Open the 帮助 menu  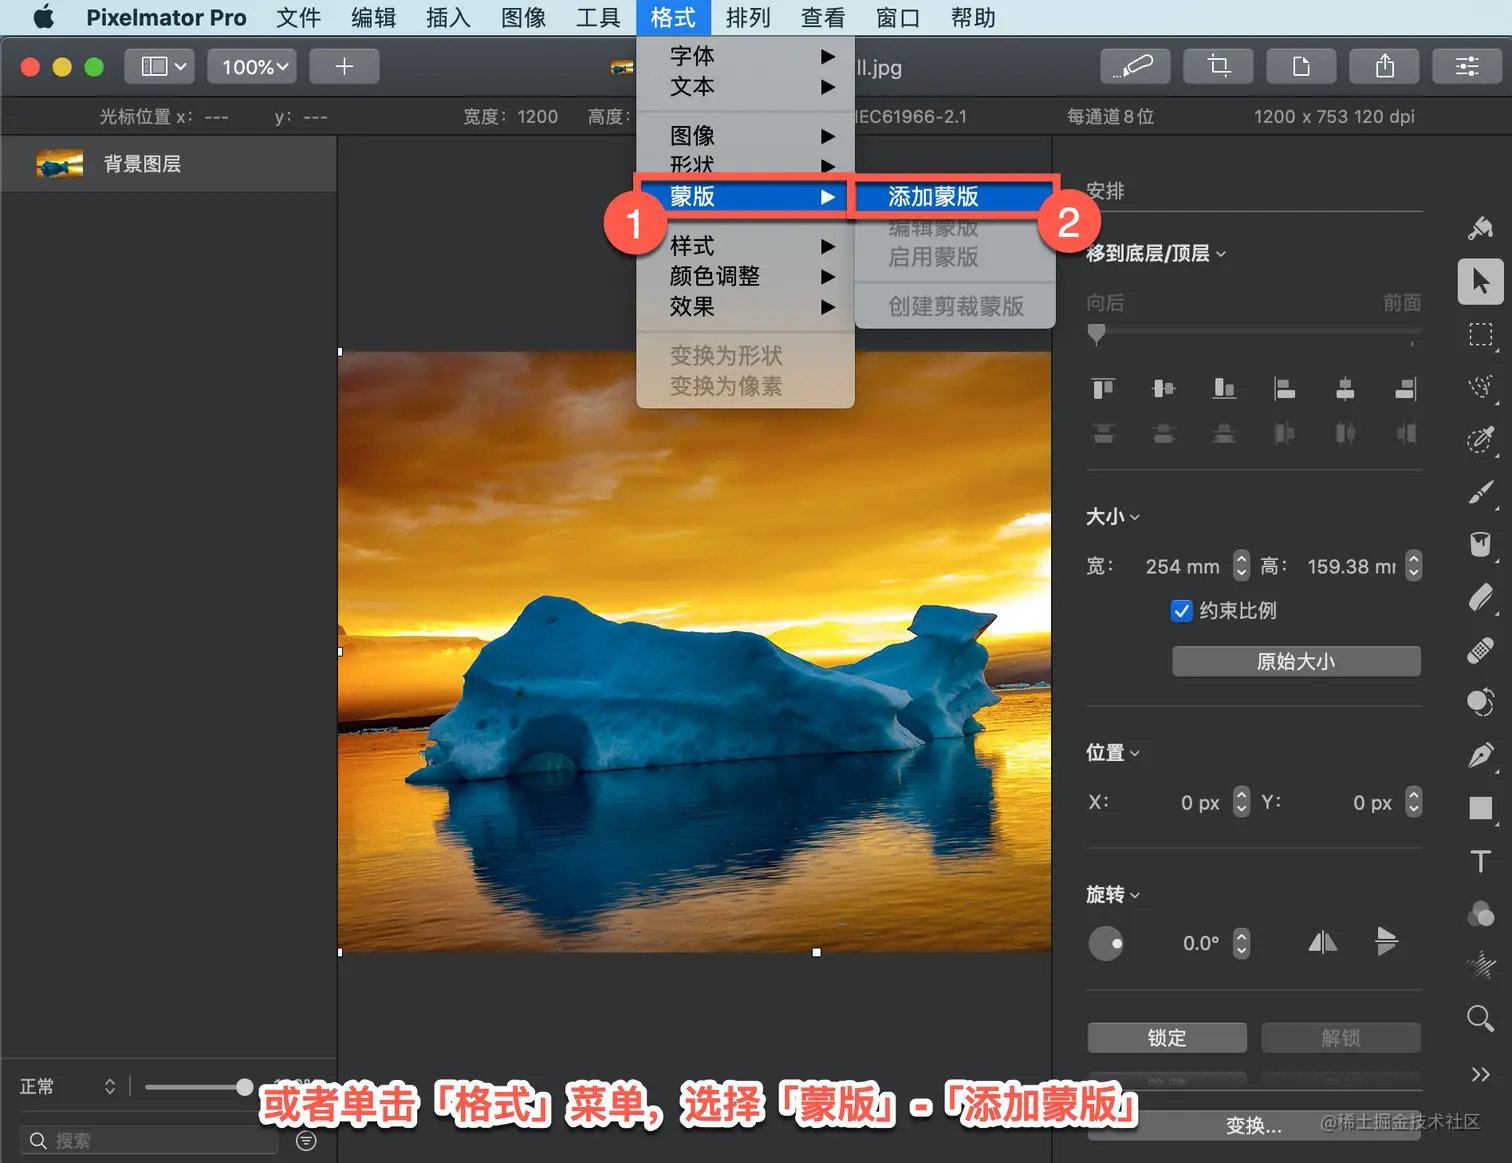click(x=973, y=18)
